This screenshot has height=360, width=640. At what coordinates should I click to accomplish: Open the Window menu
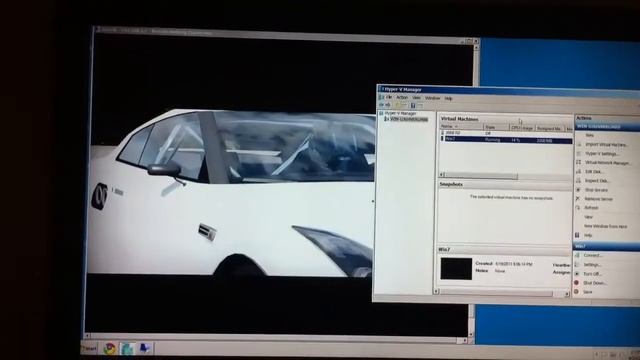coord(433,98)
